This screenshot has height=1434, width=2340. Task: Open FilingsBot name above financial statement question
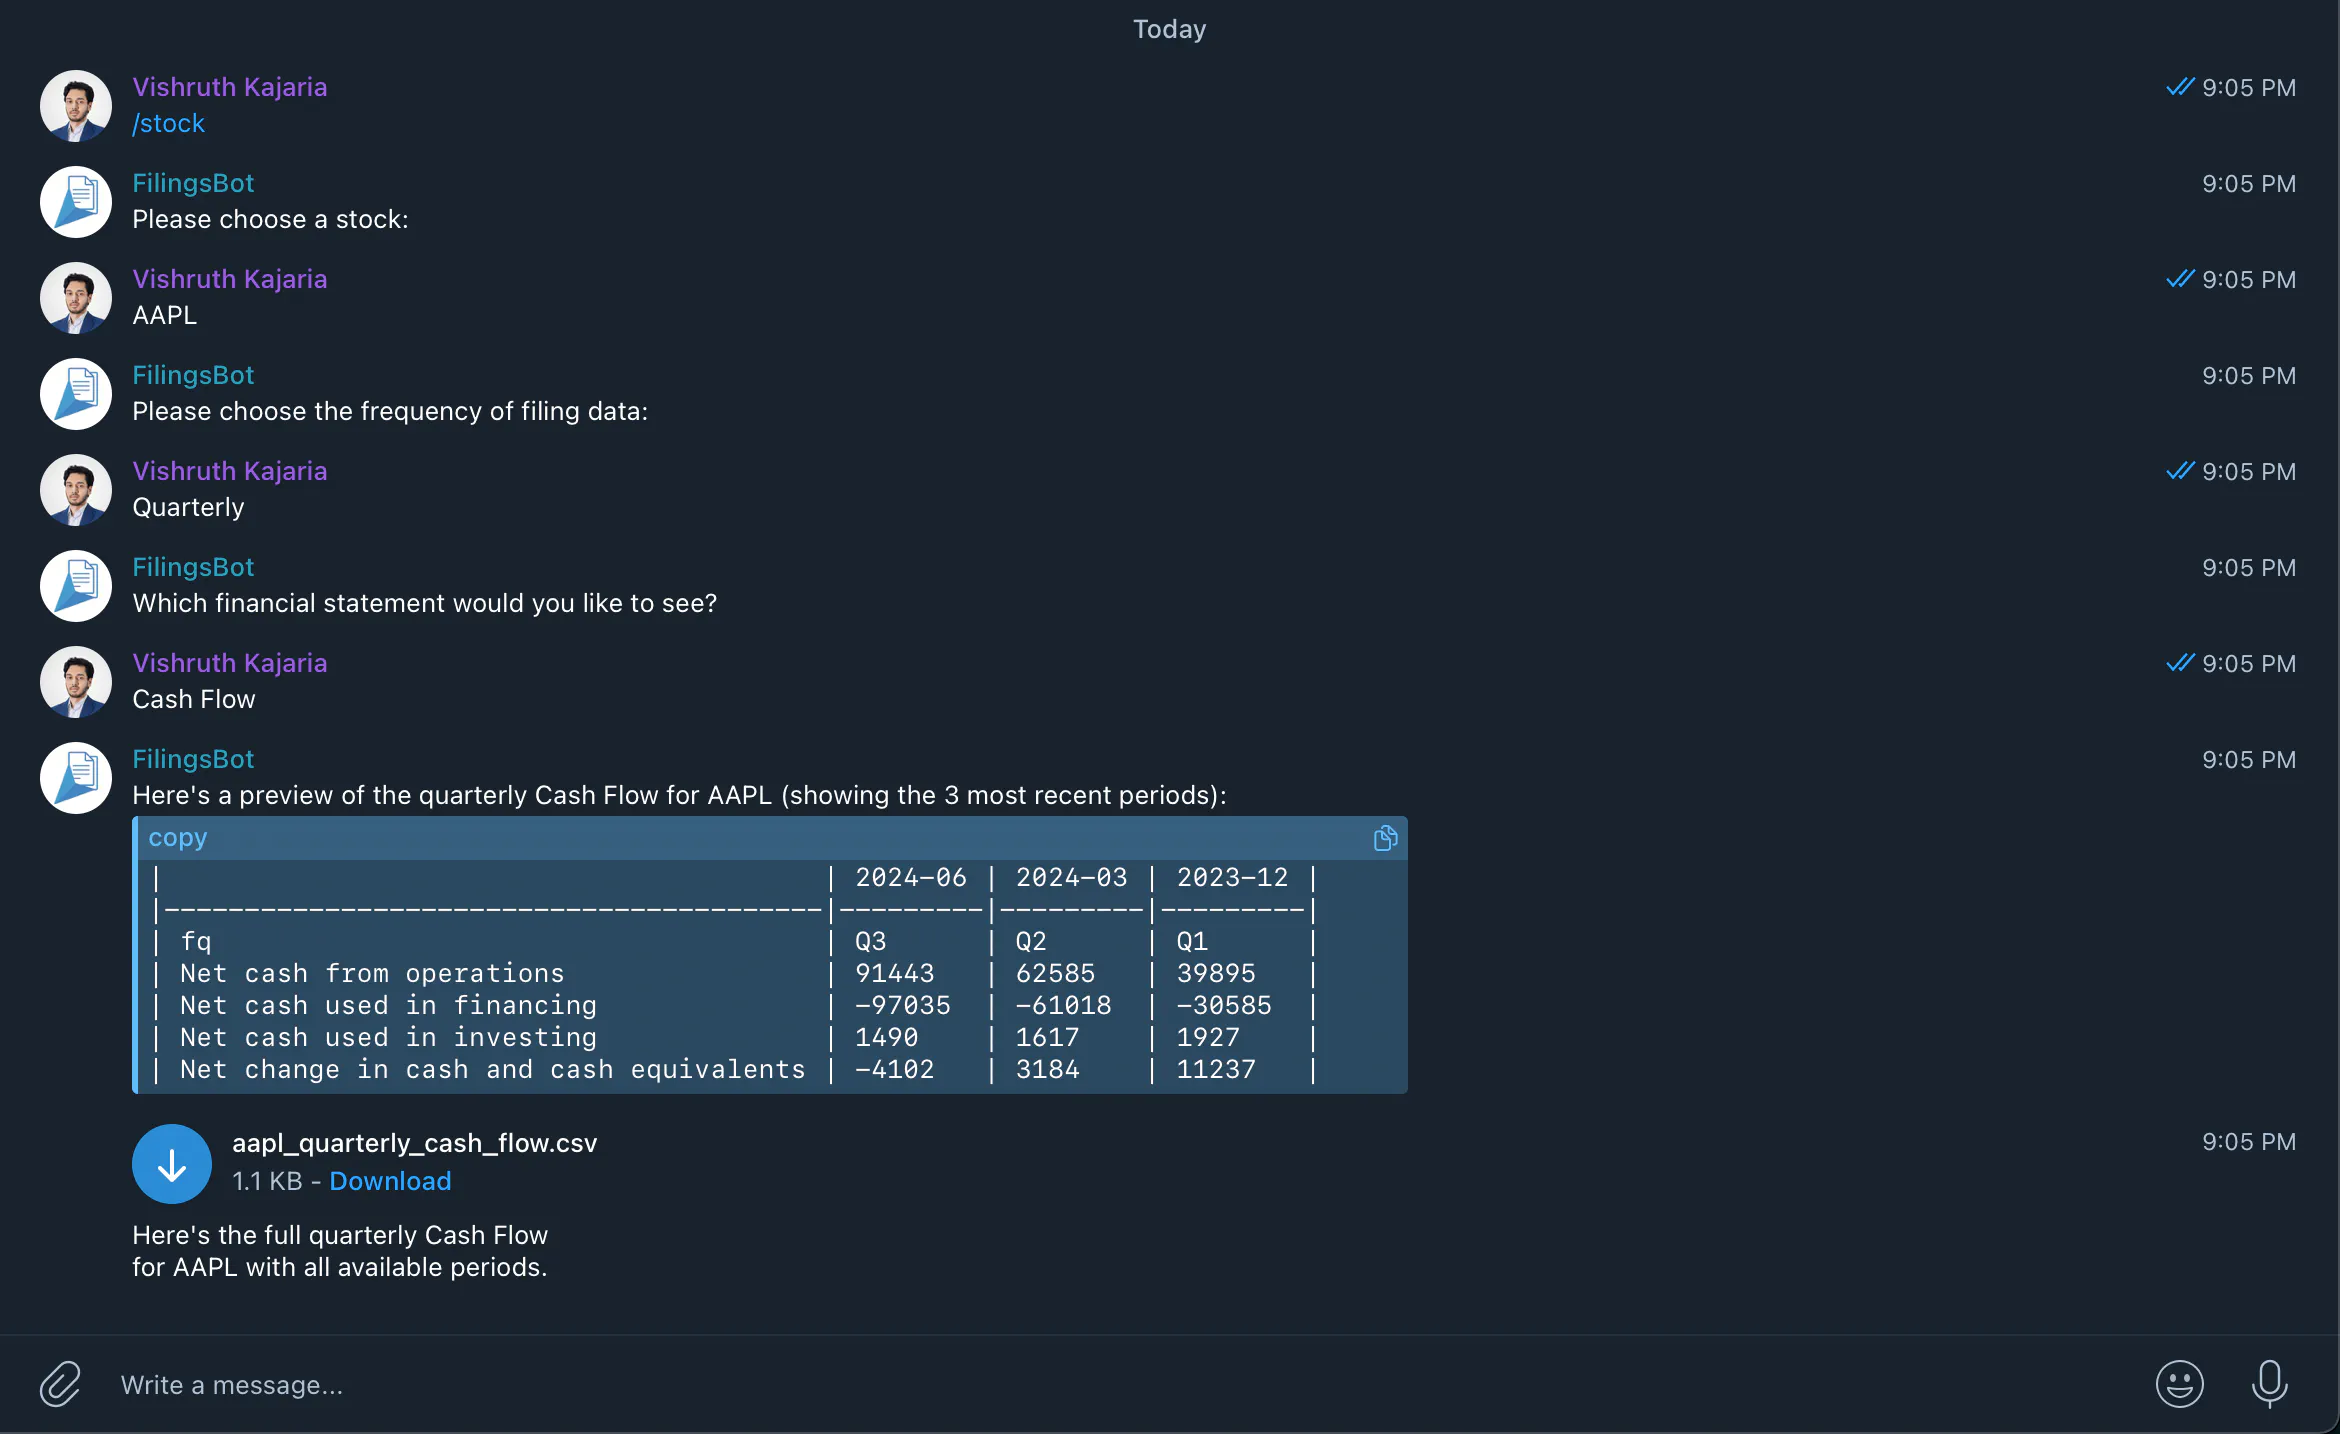coord(193,567)
